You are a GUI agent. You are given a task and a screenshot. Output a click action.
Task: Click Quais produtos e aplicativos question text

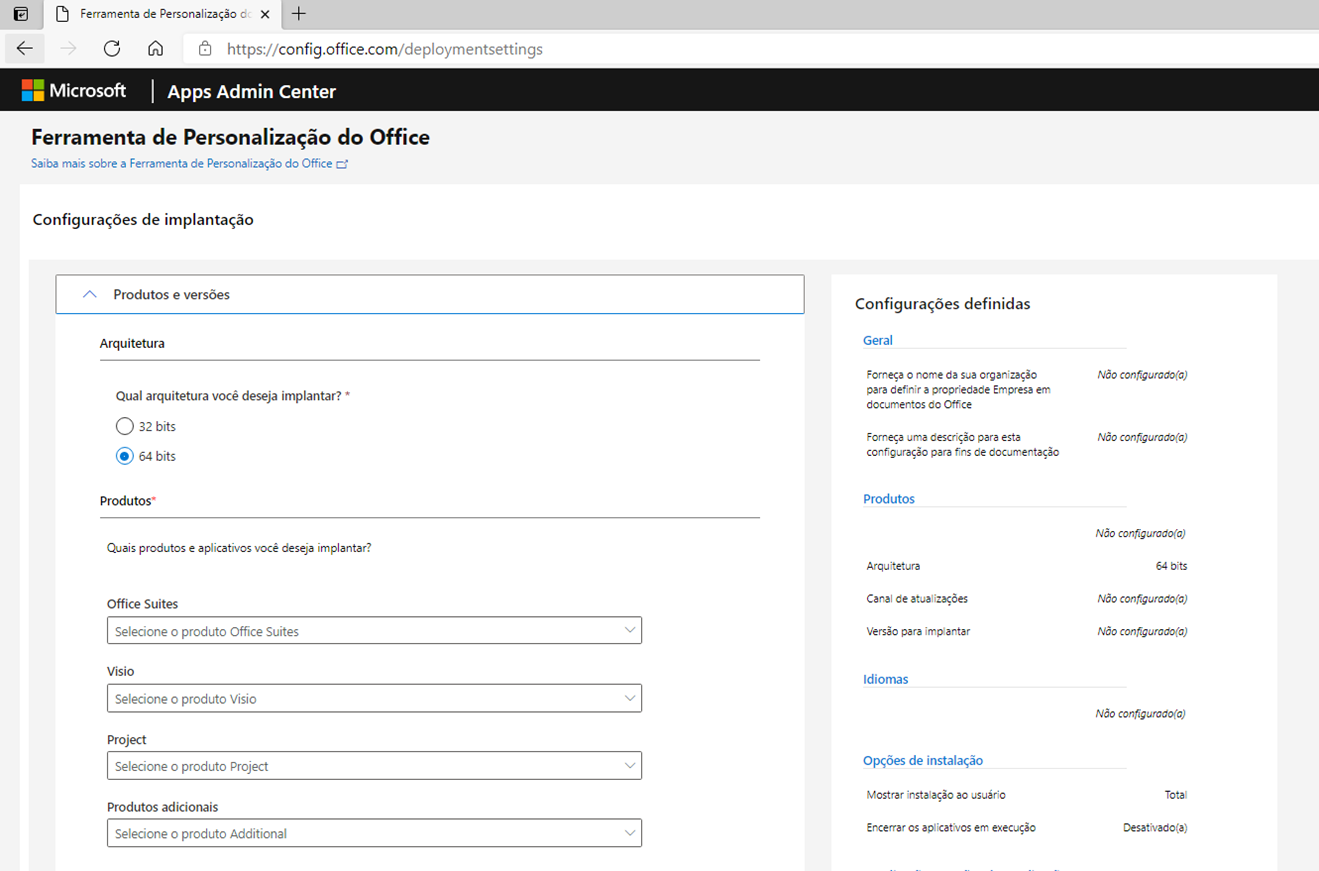(239, 548)
